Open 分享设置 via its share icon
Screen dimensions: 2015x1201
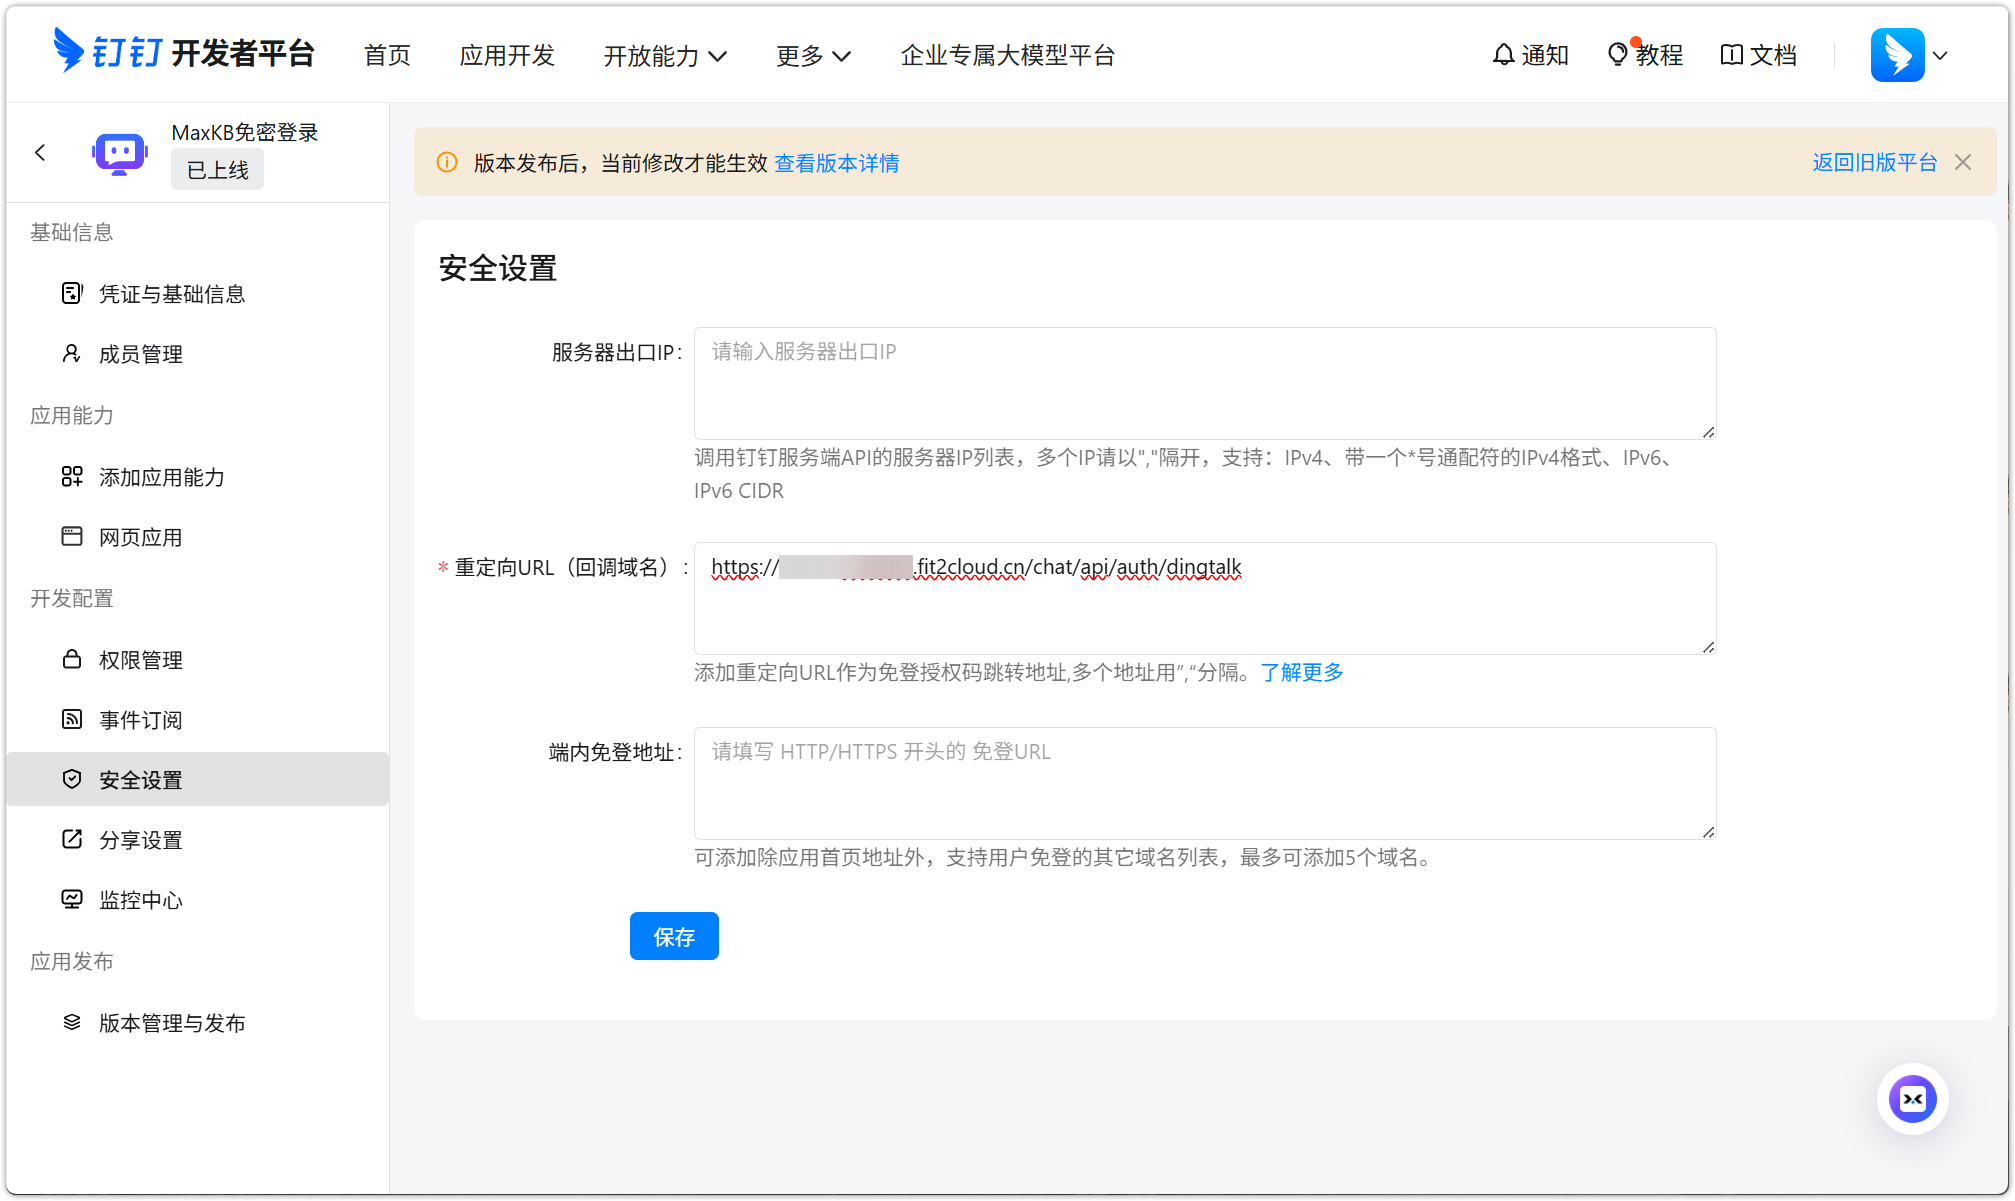coord(71,840)
